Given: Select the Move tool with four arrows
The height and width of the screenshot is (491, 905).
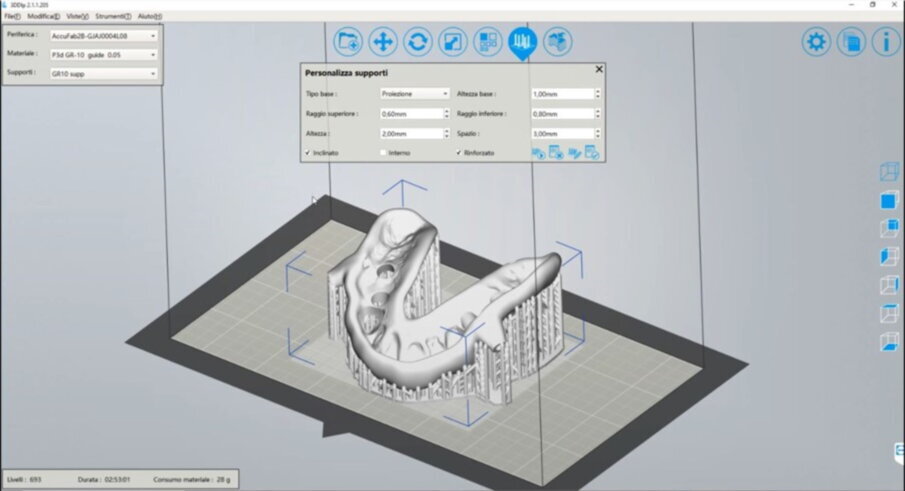Looking at the screenshot, I should point(383,42).
